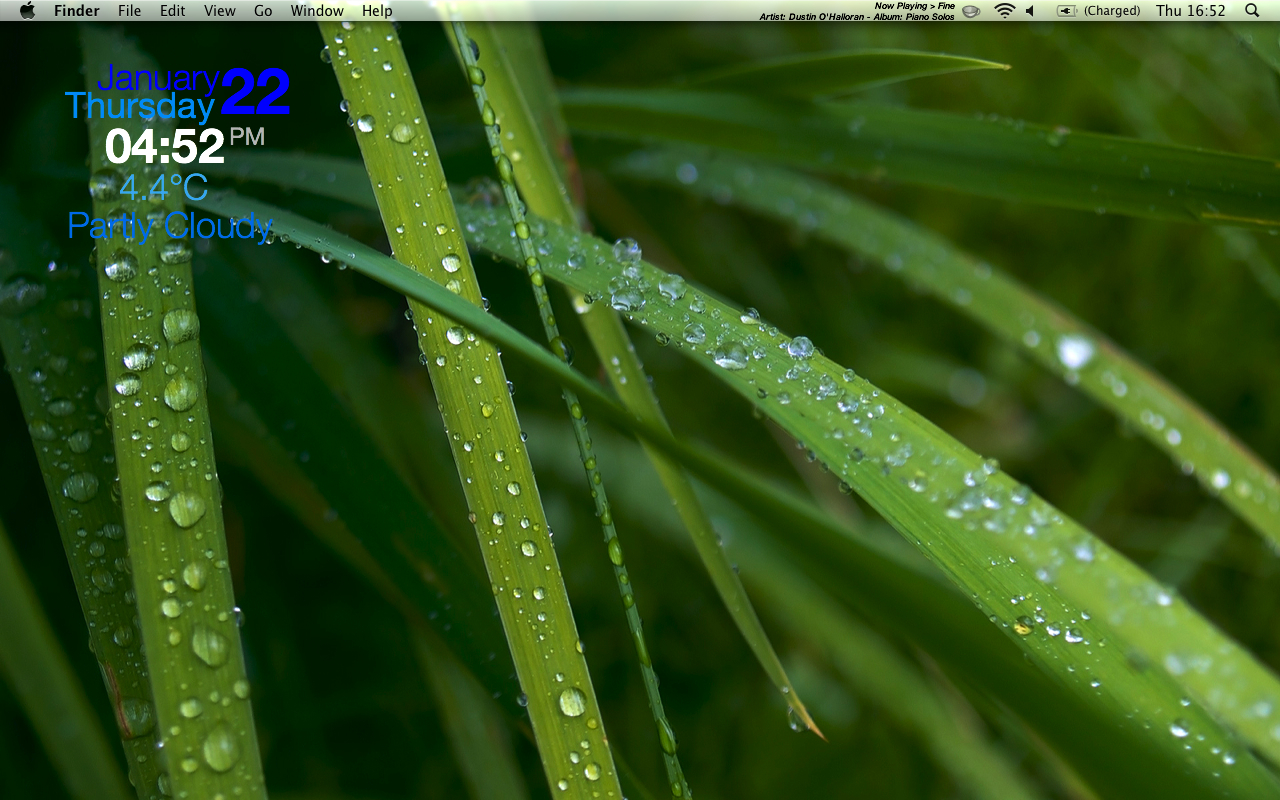1280x800 pixels.
Task: Click the Thursday weekday text
Action: tap(140, 106)
